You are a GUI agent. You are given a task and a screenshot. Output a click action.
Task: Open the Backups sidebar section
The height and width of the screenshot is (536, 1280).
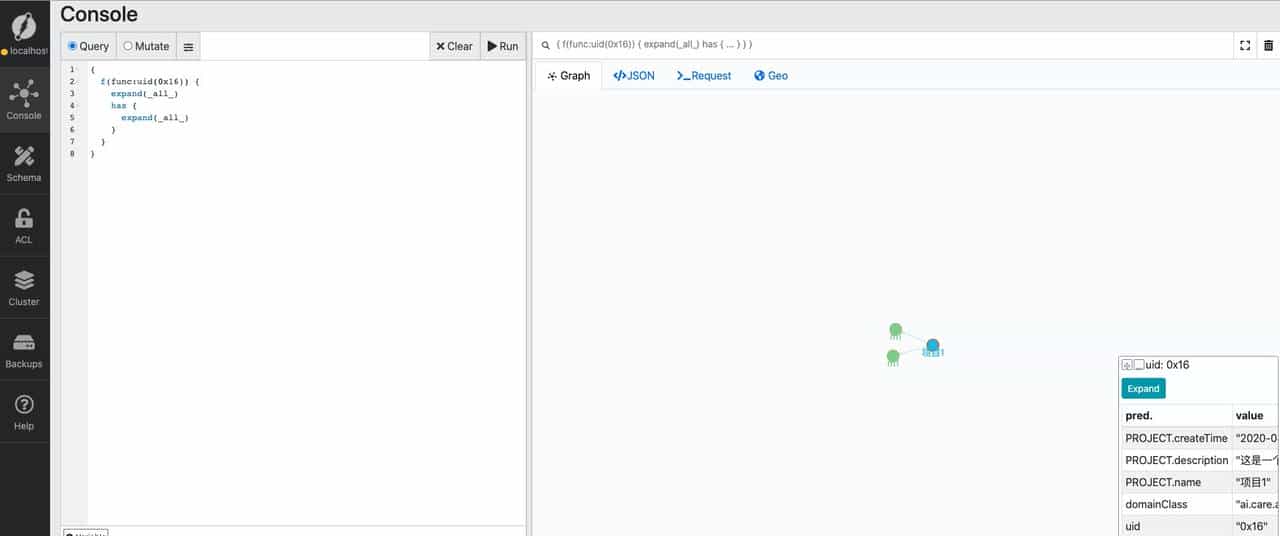pos(24,349)
